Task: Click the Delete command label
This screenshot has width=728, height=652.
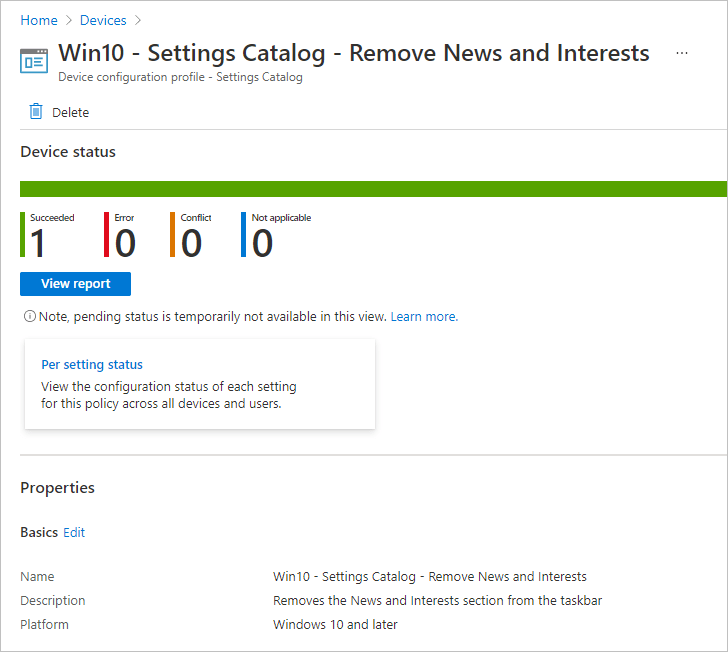Action: click(x=70, y=112)
